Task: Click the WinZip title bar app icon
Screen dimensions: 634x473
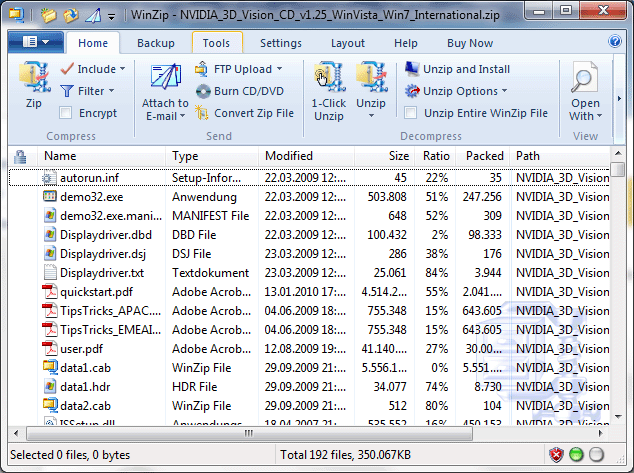Action: [17, 15]
